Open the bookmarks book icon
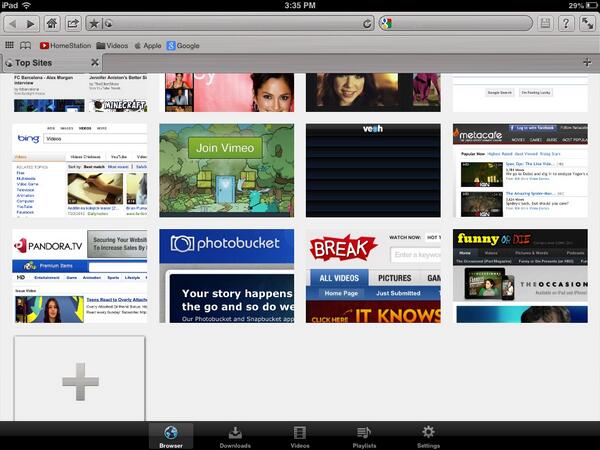600x450 pixels. tap(25, 46)
